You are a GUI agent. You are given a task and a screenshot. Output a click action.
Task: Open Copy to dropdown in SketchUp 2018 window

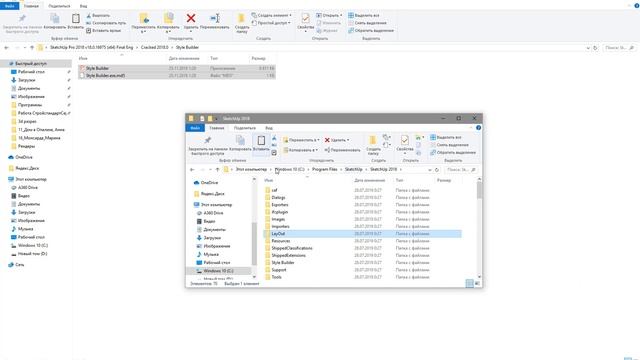[x=300, y=150]
